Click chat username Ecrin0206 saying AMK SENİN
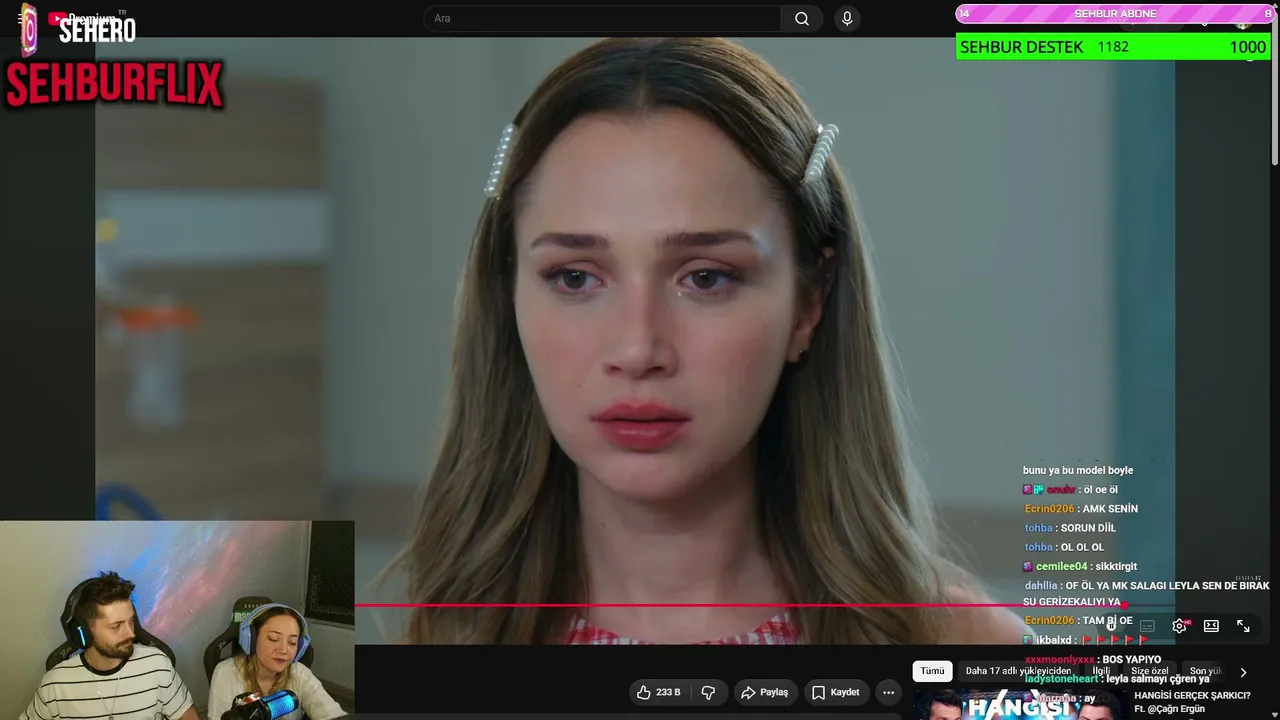1280x720 pixels. click(1049, 509)
